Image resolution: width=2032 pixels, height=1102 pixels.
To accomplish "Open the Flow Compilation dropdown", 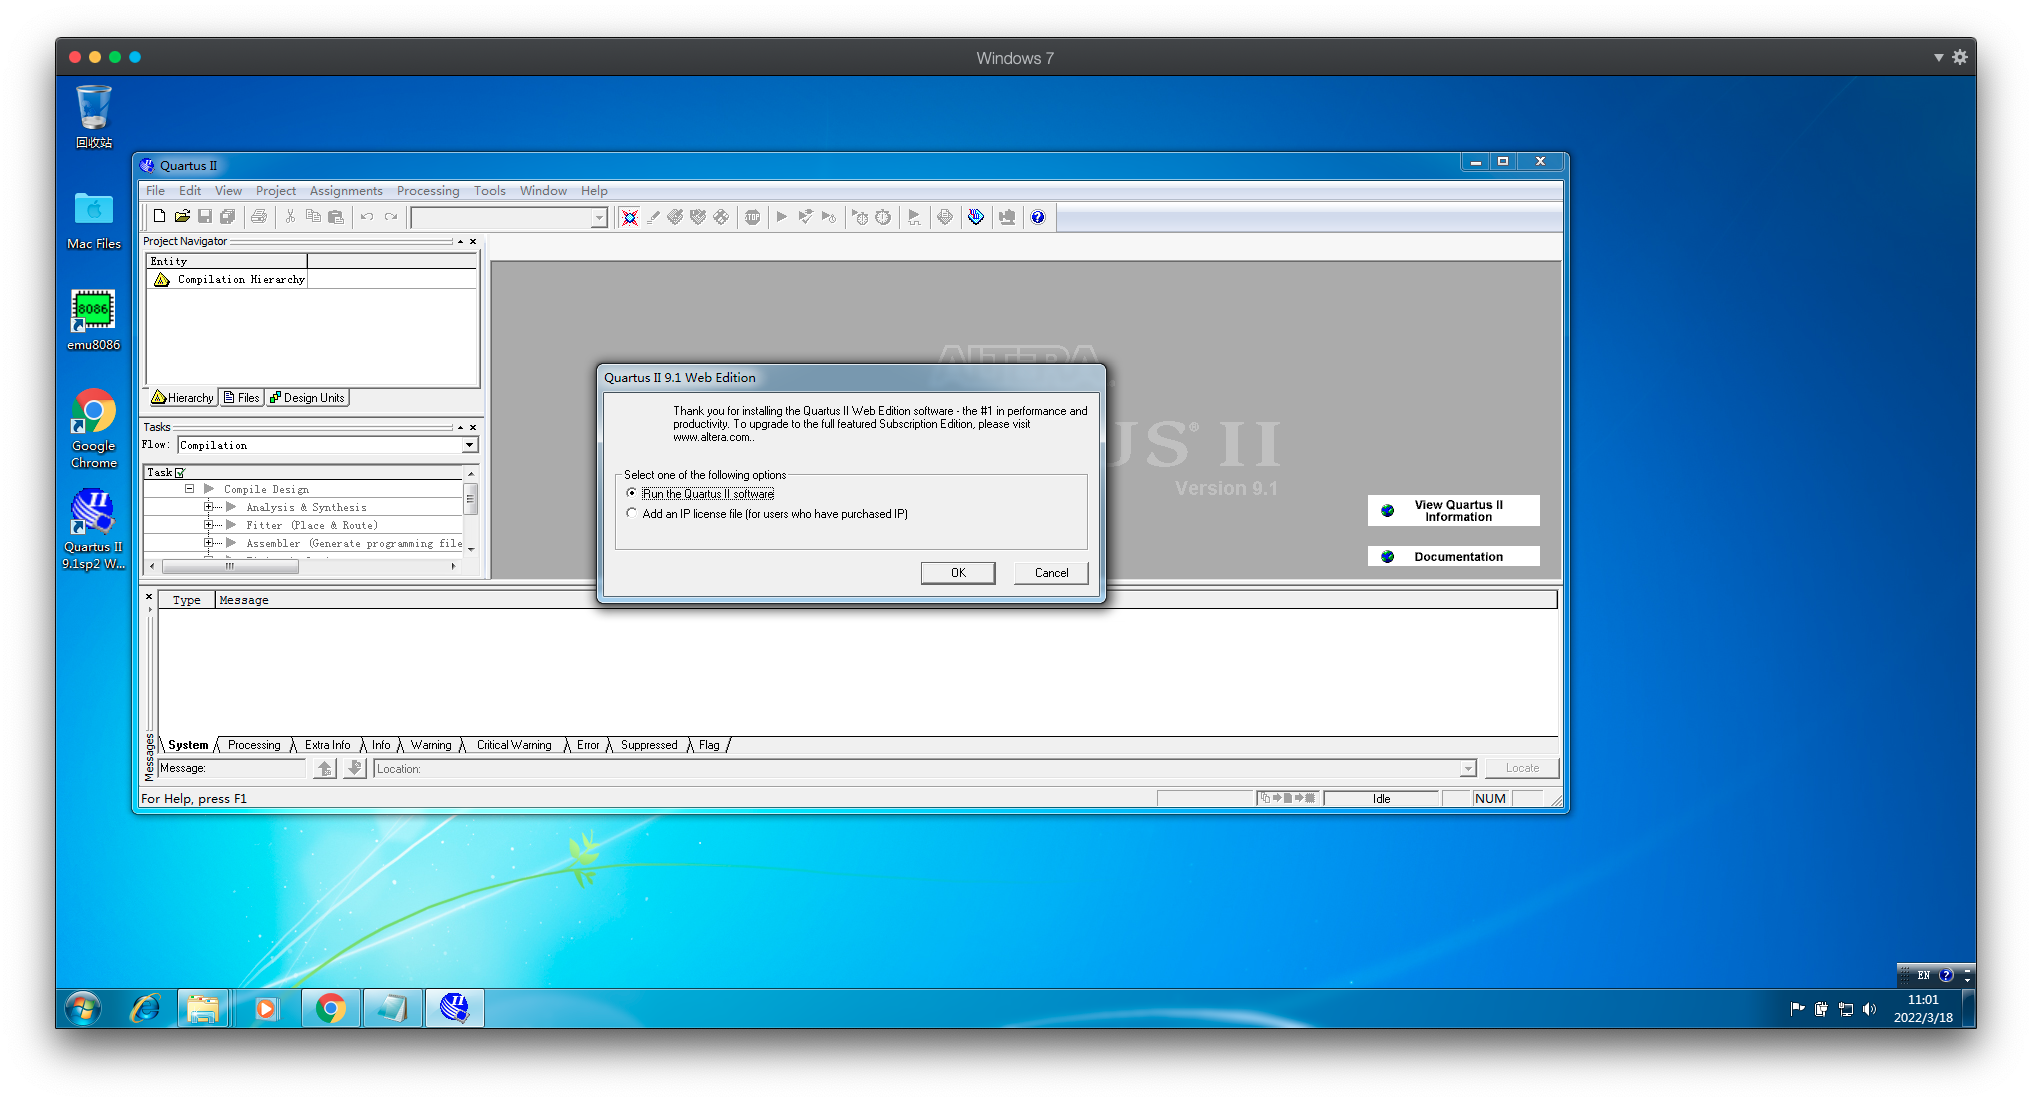I will (469, 445).
